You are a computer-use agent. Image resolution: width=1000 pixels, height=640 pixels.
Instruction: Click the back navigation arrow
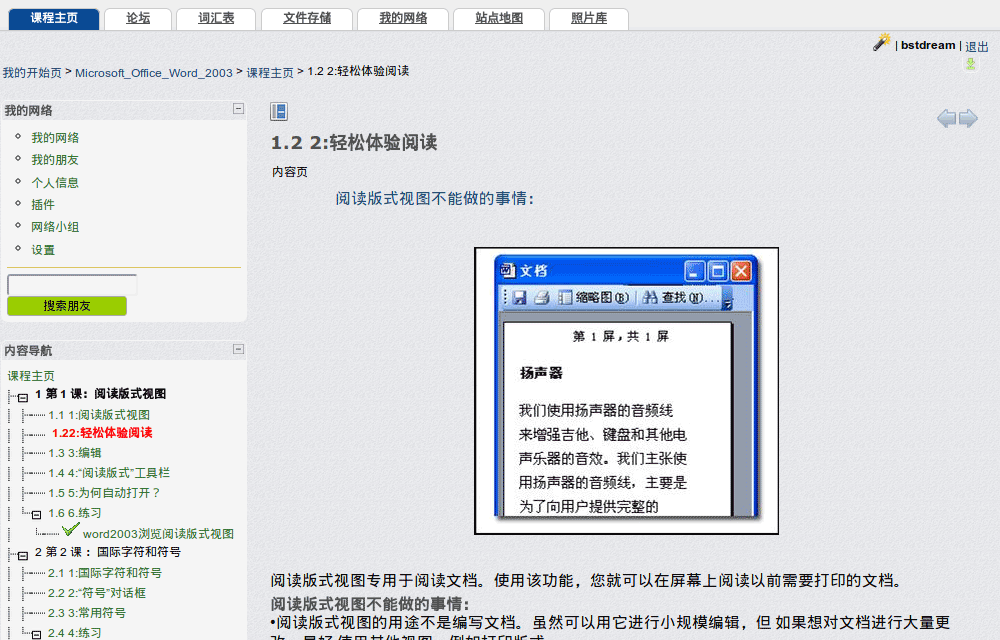point(946,118)
